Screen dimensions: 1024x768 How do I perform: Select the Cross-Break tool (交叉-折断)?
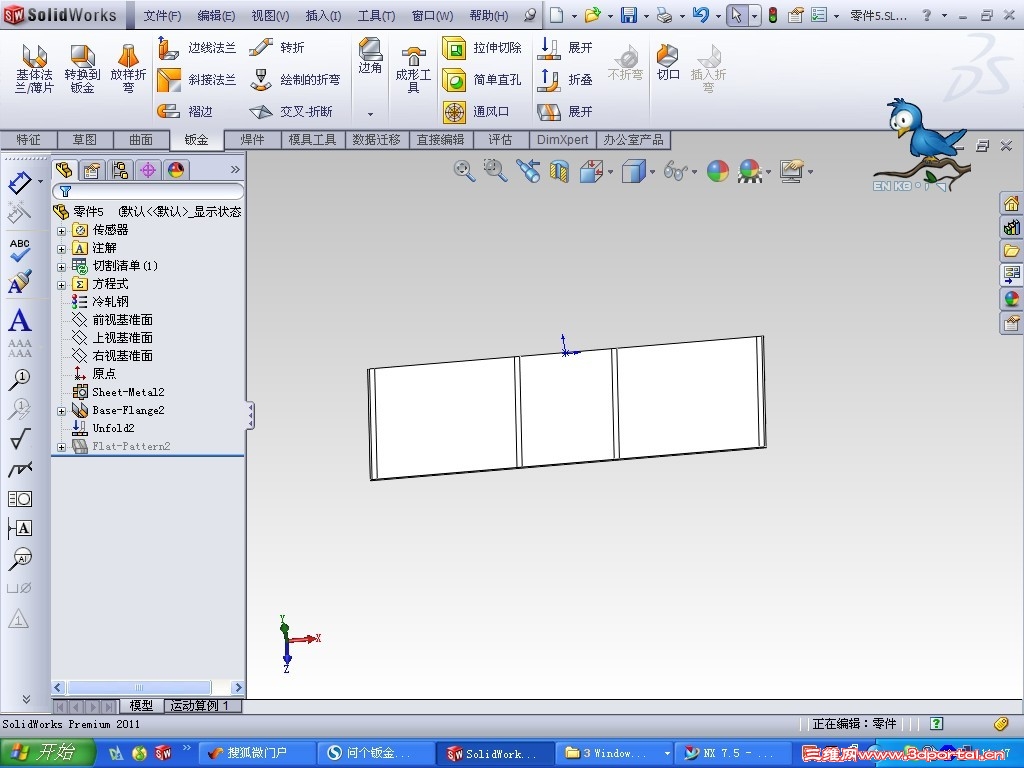point(291,112)
